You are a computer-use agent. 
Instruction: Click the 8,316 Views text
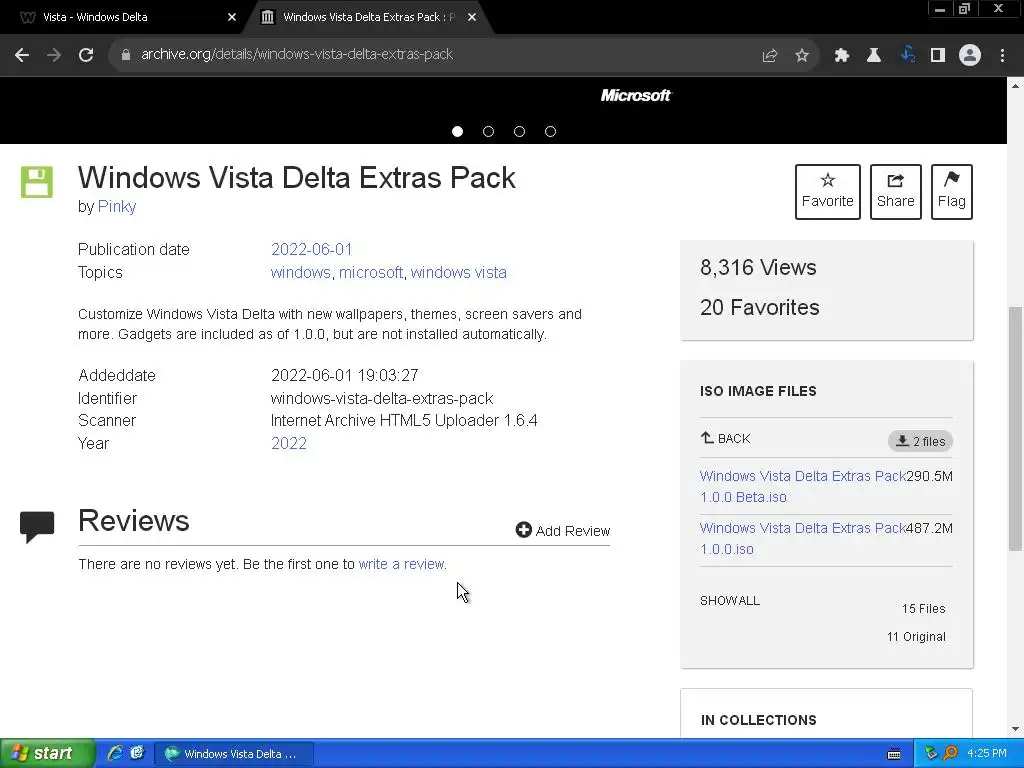[758, 268]
